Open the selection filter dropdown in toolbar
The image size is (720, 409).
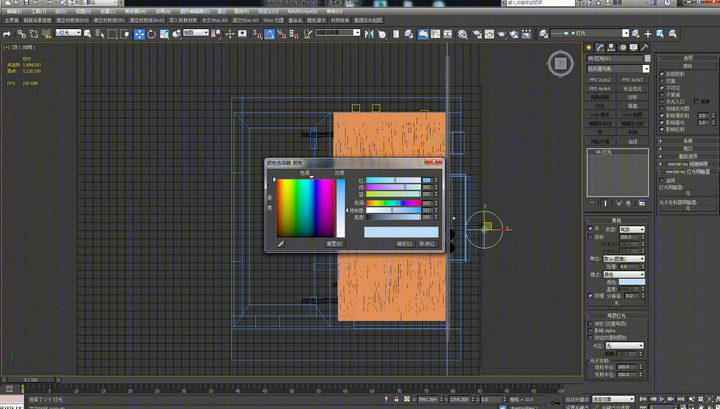68,33
